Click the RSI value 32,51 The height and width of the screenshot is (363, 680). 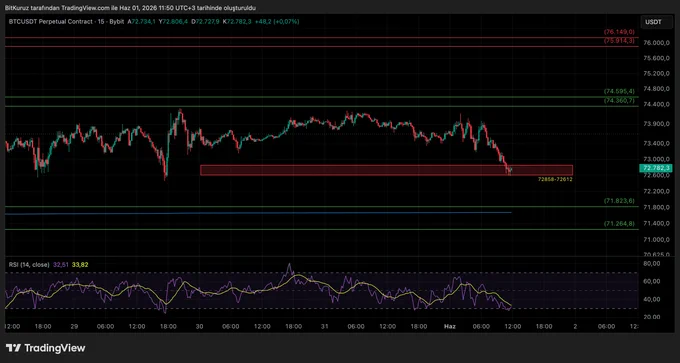click(x=61, y=264)
